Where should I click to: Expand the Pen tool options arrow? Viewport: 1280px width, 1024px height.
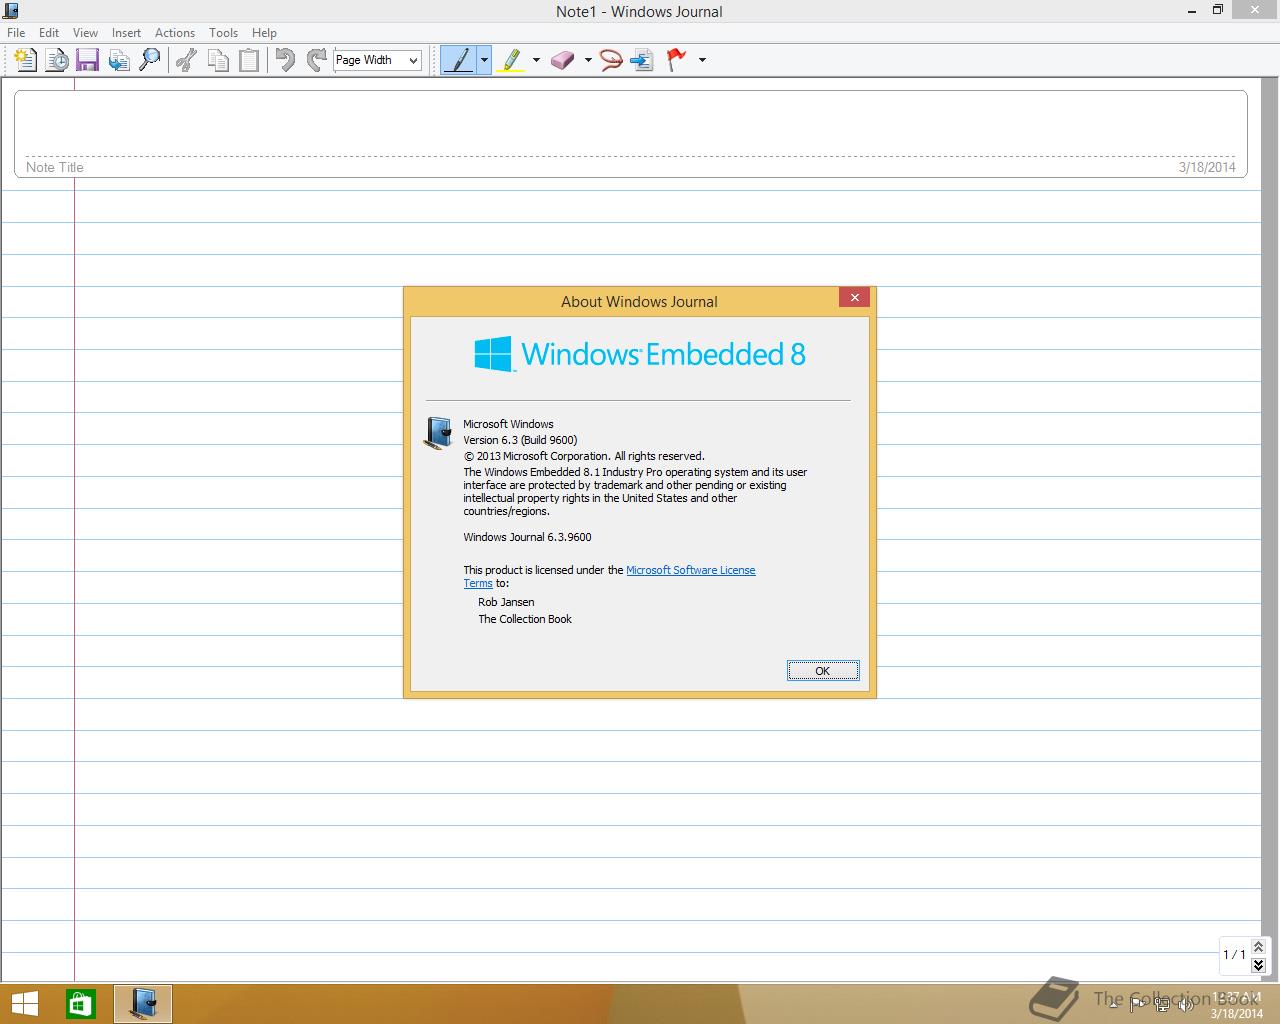coord(484,60)
